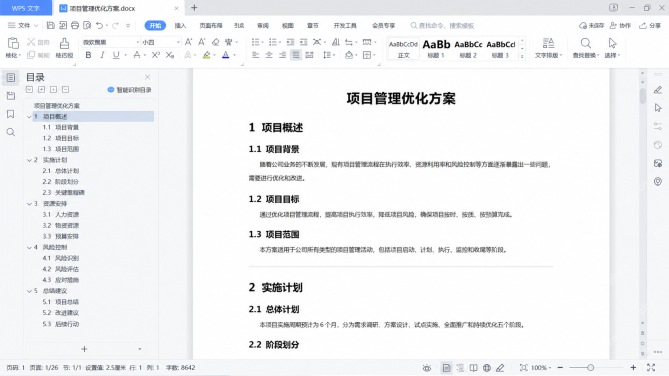This screenshot has height=376, width=669.
Task: Toggle bold formatting
Action: (88, 55)
